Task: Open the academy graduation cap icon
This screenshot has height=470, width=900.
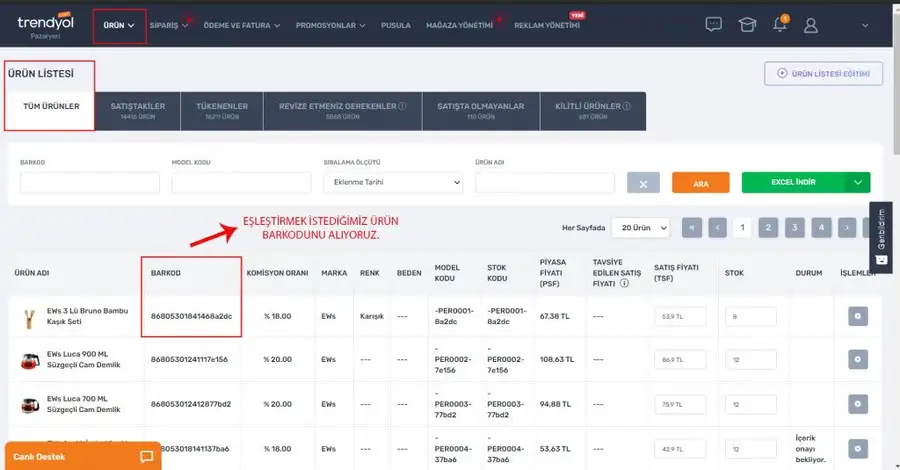Action: tap(747, 25)
